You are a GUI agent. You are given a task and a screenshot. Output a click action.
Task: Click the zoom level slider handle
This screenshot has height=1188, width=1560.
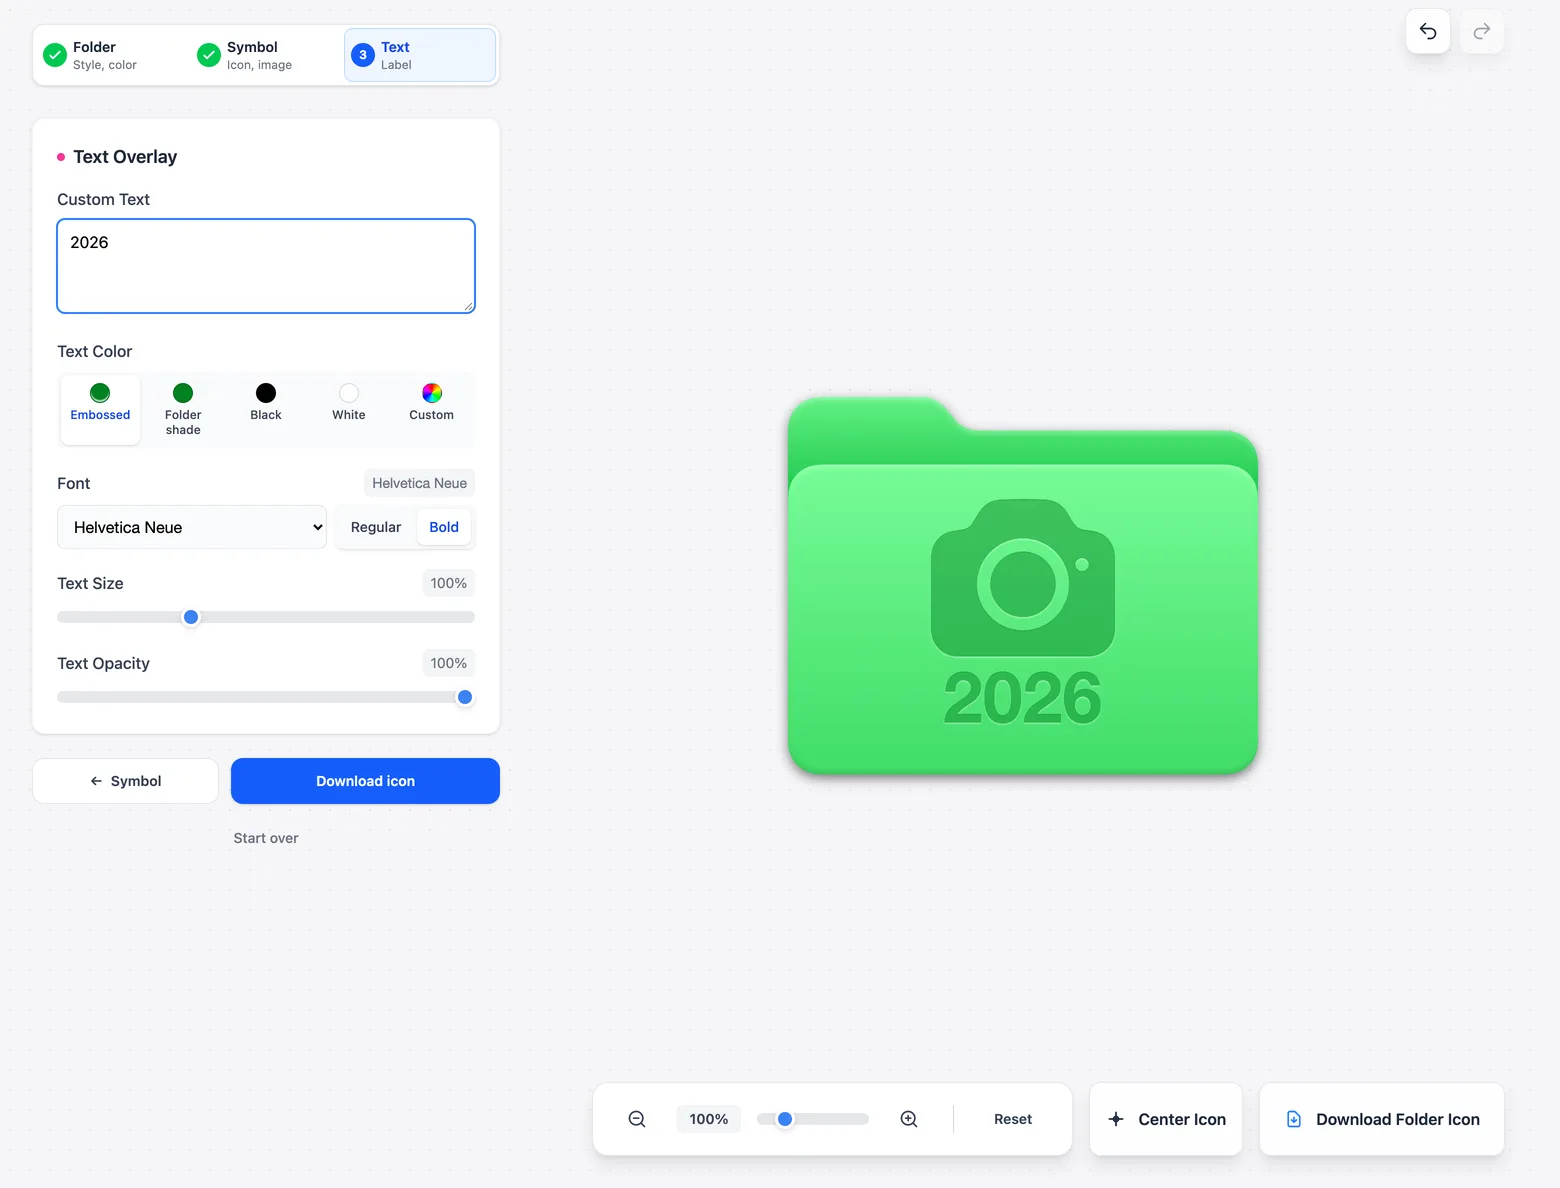[x=785, y=1119]
